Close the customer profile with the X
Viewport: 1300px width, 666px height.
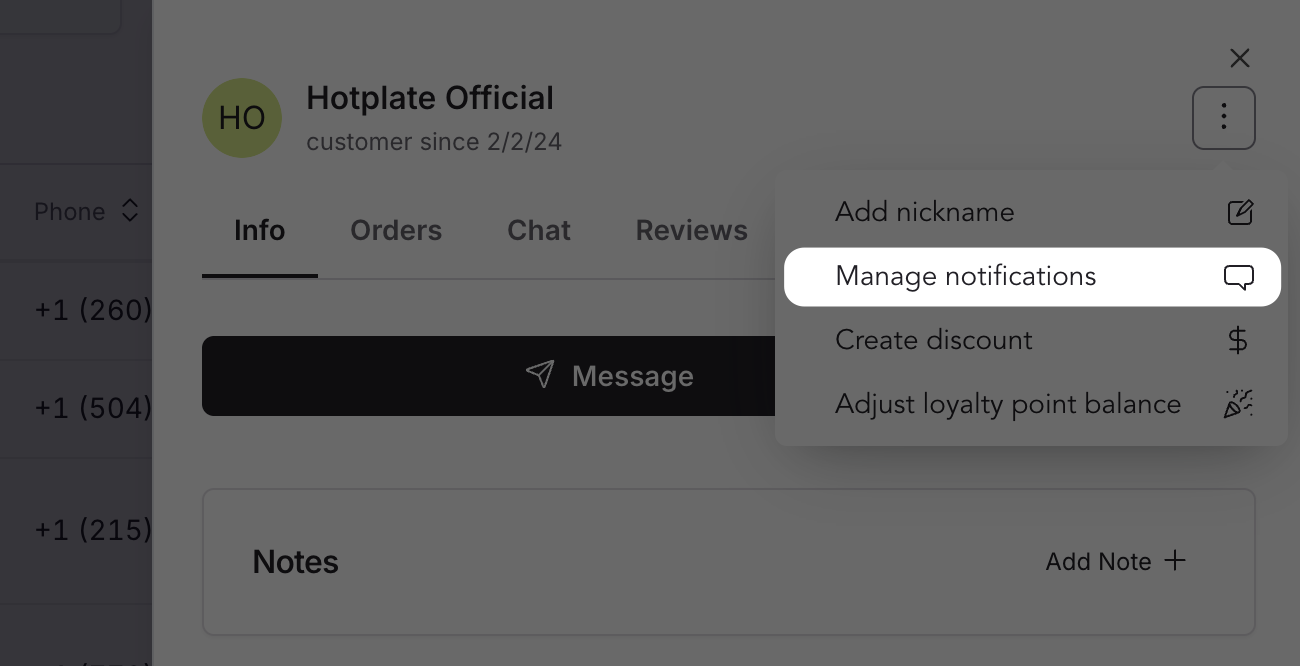click(x=1240, y=58)
